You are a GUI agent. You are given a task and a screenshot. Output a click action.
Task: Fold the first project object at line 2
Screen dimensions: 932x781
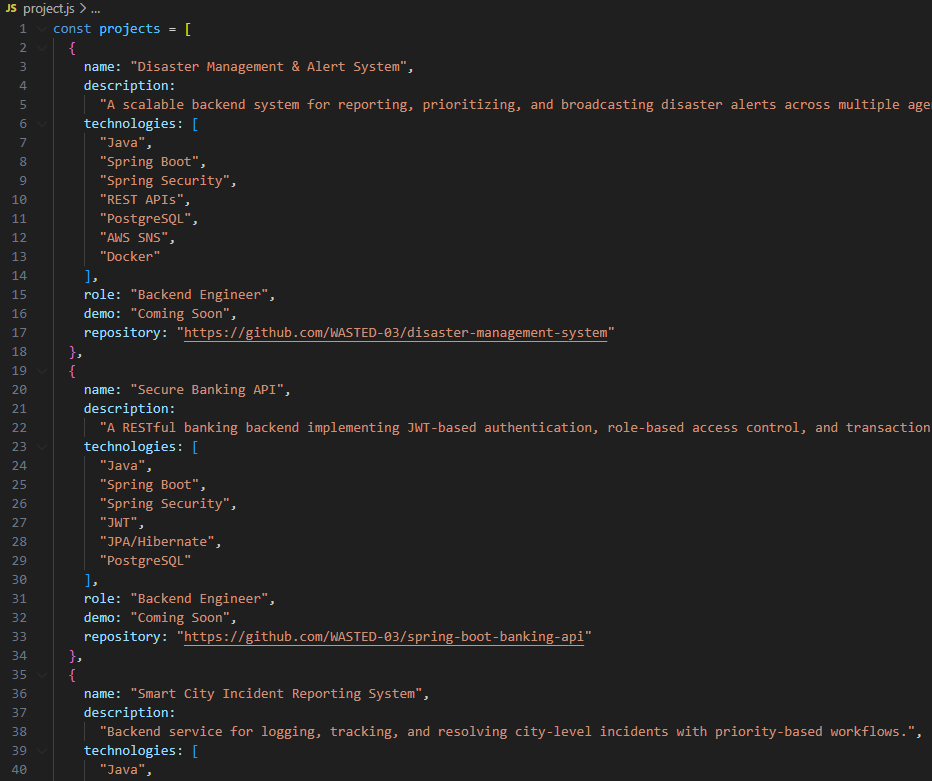pos(42,48)
